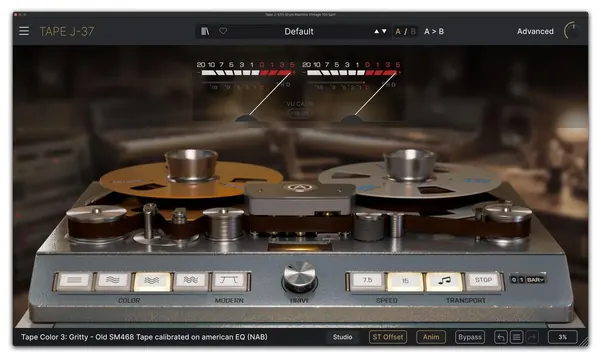The image size is (601, 360).
Task: Set tape speed to 15
Action: [x=406, y=281]
